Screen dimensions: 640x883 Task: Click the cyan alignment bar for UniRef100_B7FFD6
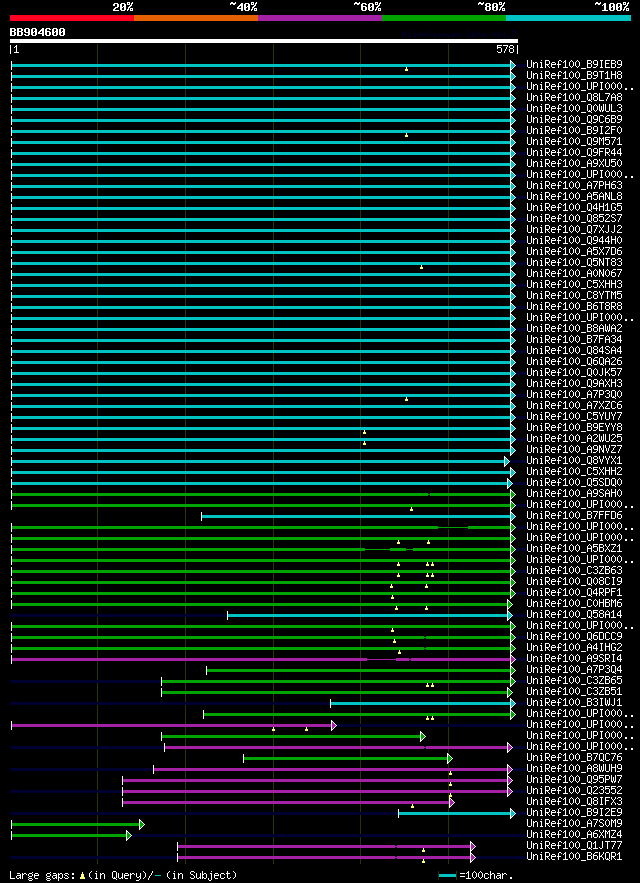pyautogui.click(x=356, y=516)
